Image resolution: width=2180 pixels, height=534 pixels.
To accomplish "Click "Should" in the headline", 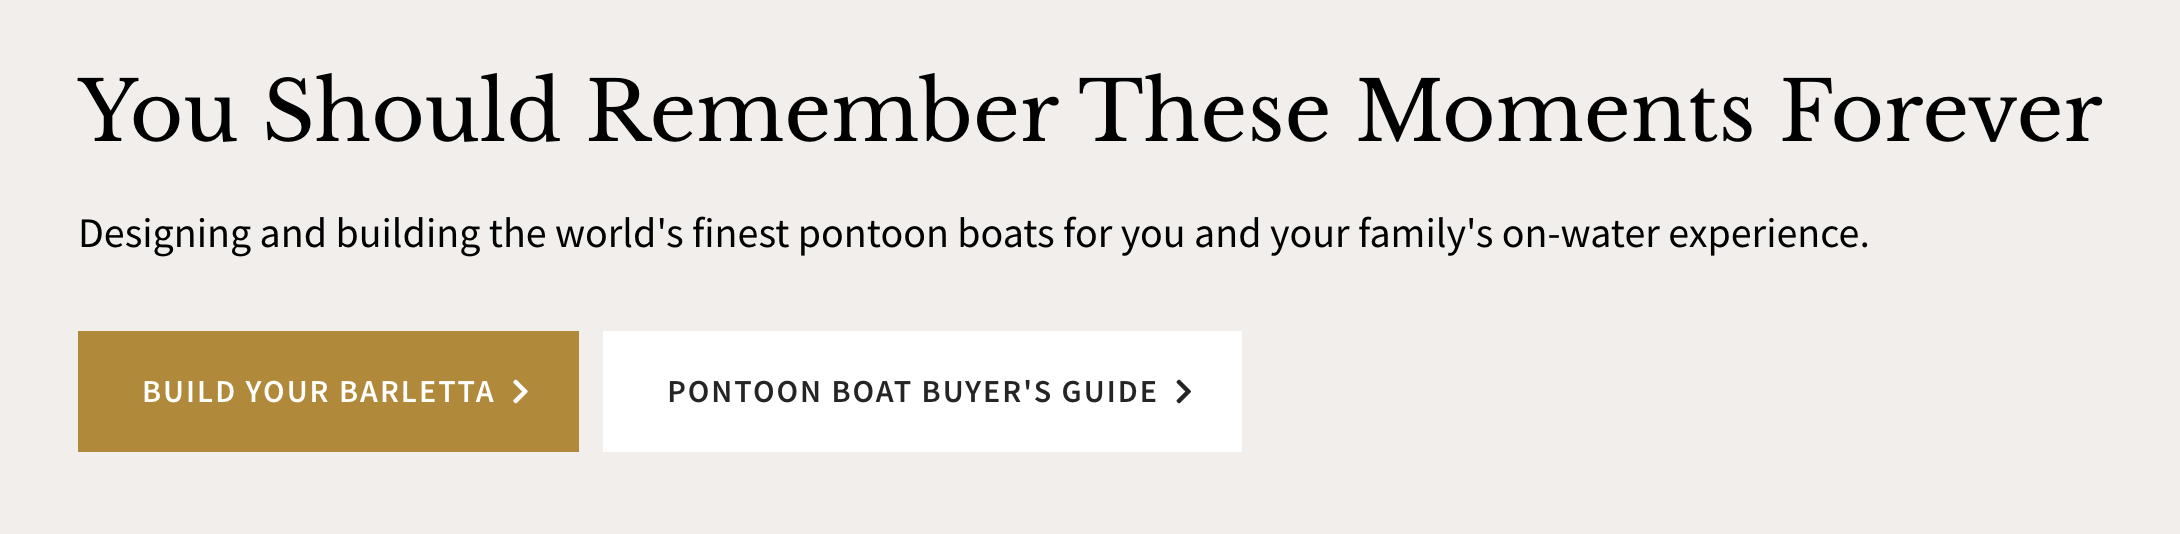I will pyautogui.click(x=410, y=112).
